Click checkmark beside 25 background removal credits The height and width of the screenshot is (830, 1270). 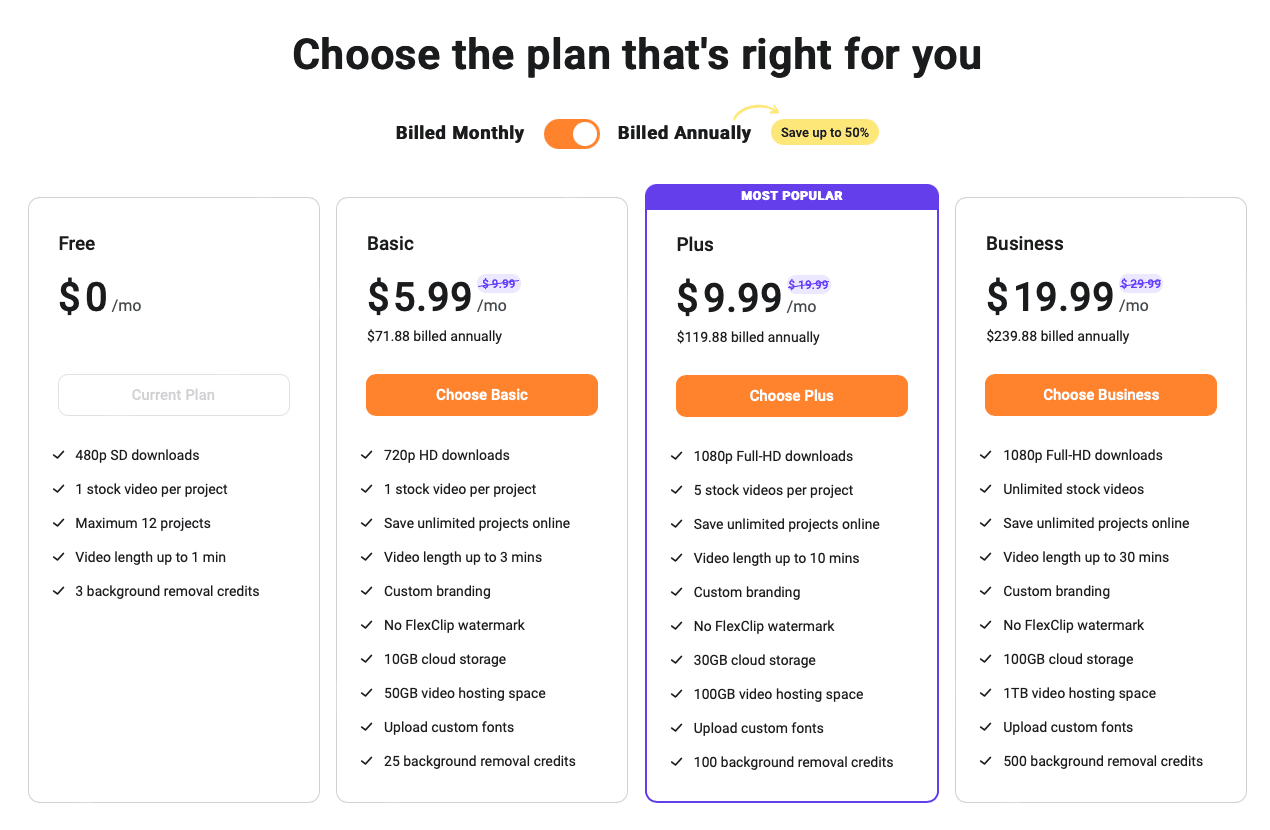(x=367, y=761)
